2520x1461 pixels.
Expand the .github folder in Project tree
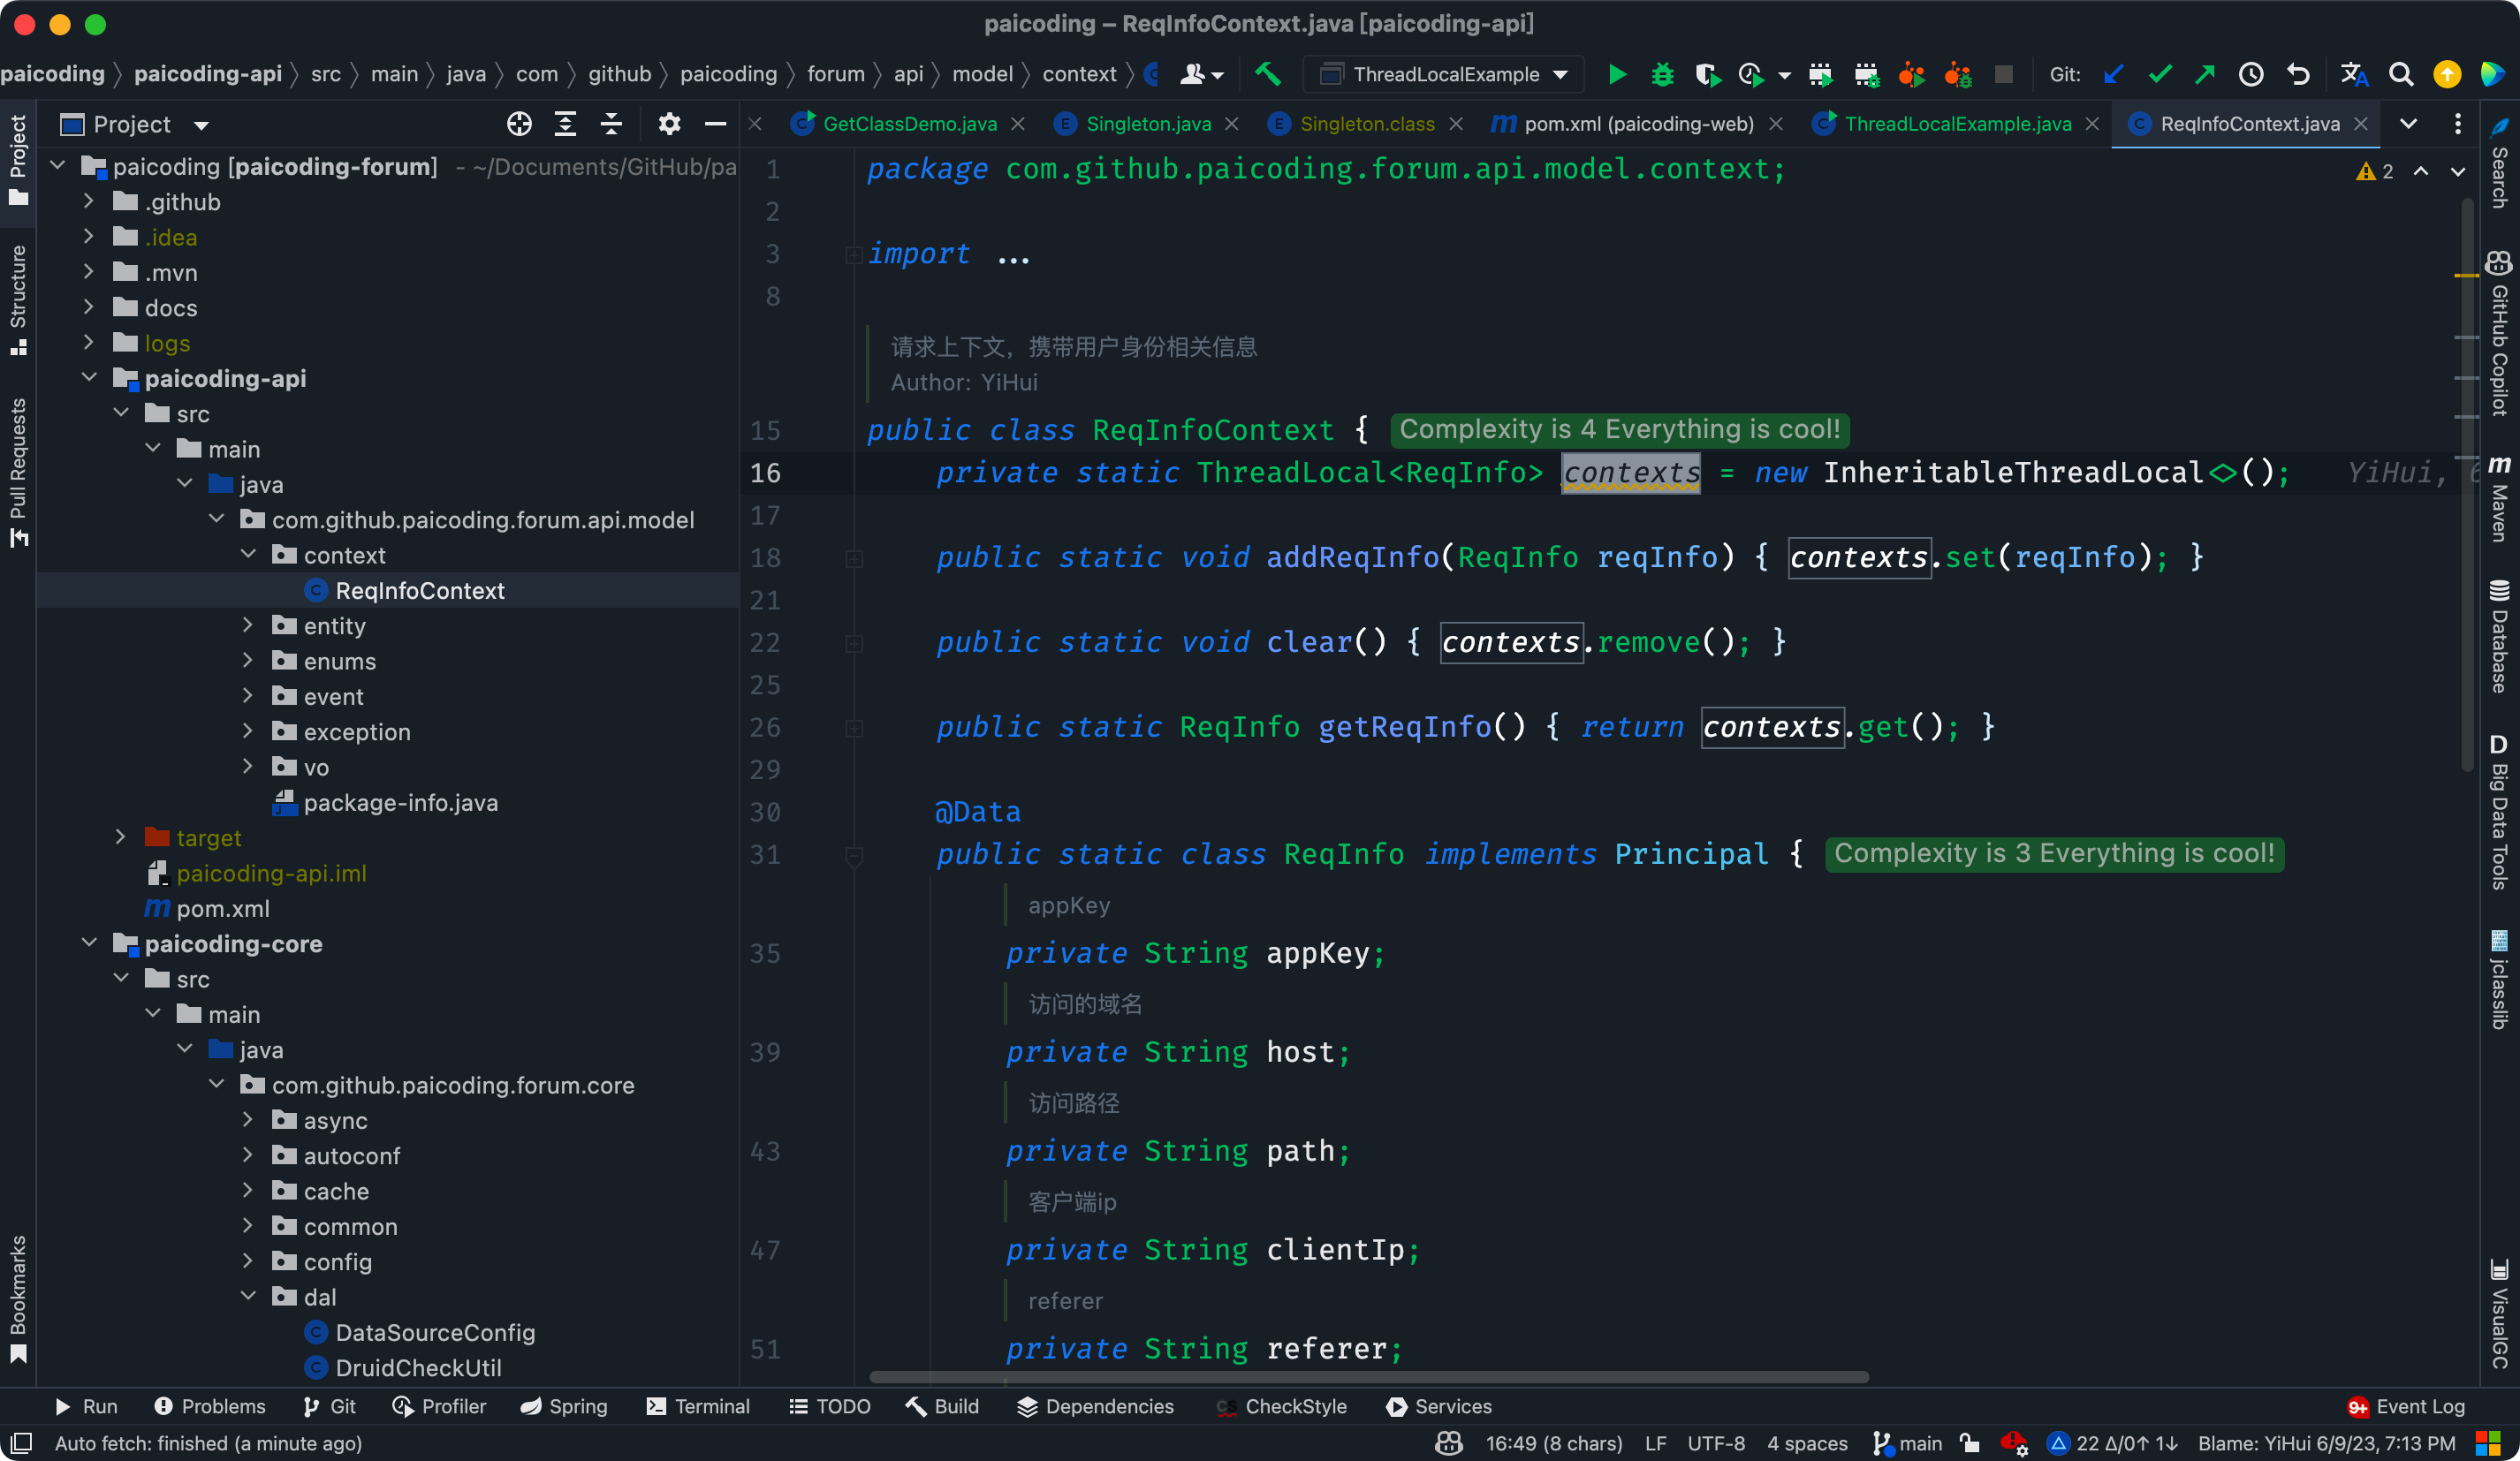click(88, 201)
